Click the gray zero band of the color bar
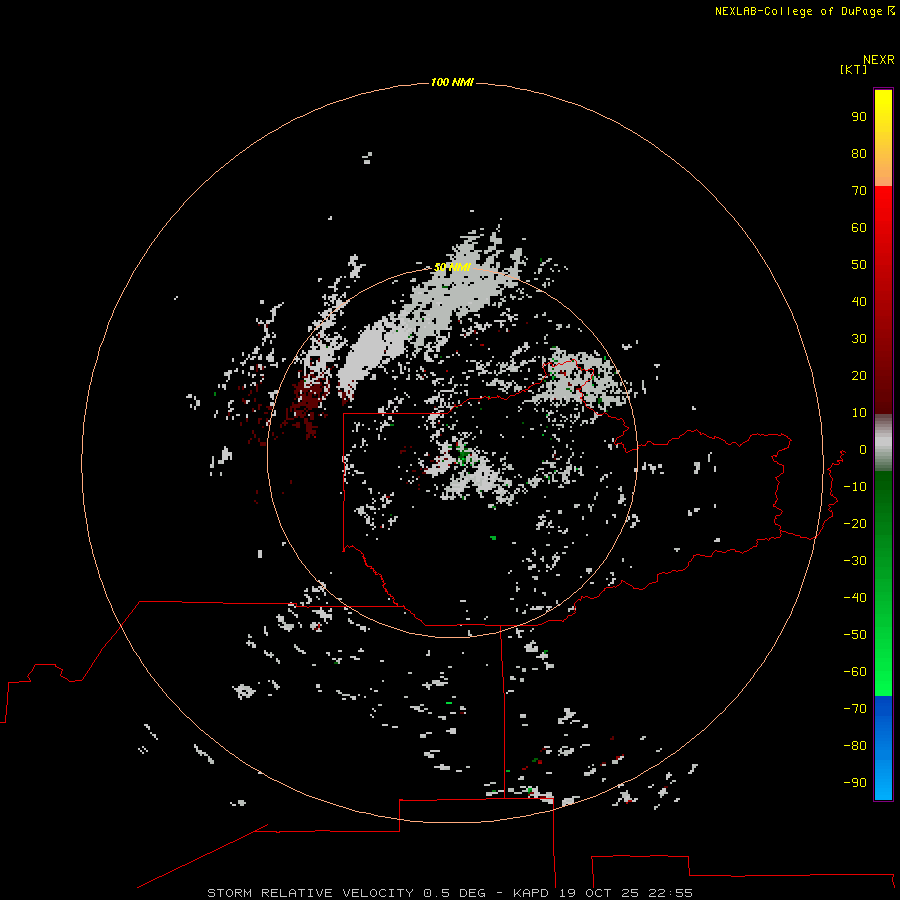900x900 pixels. click(883, 443)
